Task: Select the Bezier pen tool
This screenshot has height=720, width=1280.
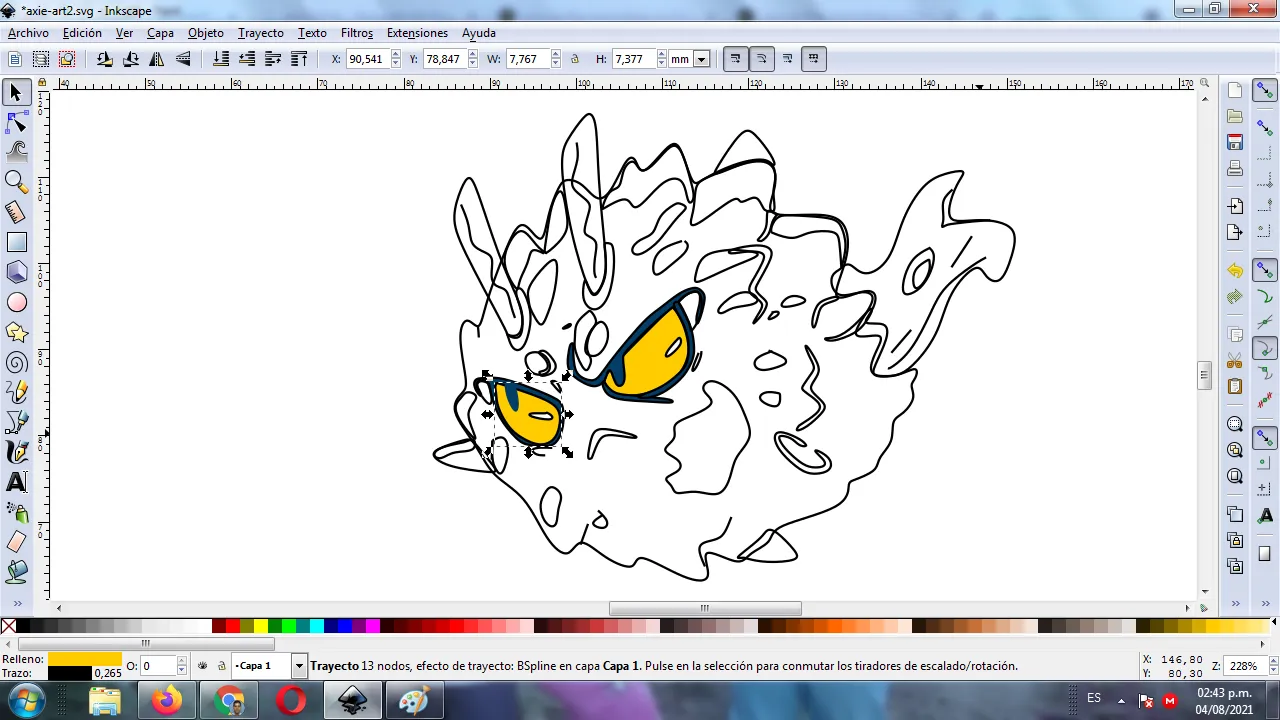Action: [x=16, y=422]
